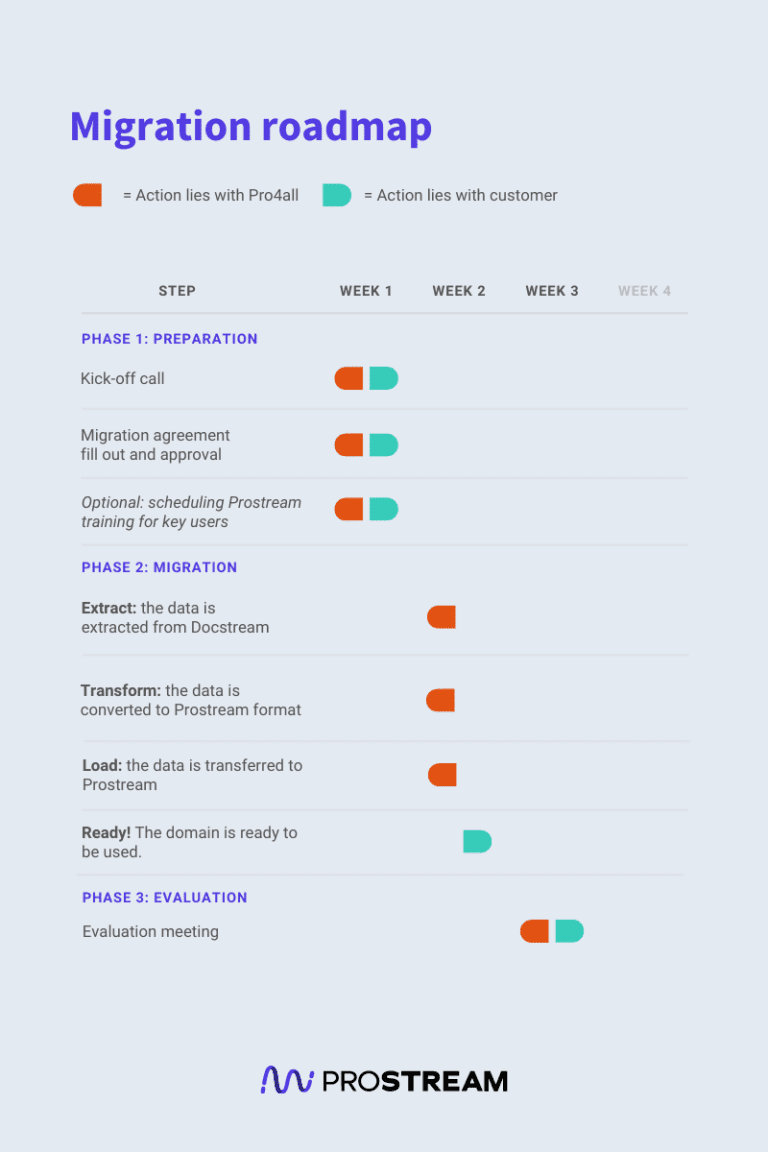Click the Phase 1: Preparation heading
The width and height of the screenshot is (768, 1152).
point(170,339)
